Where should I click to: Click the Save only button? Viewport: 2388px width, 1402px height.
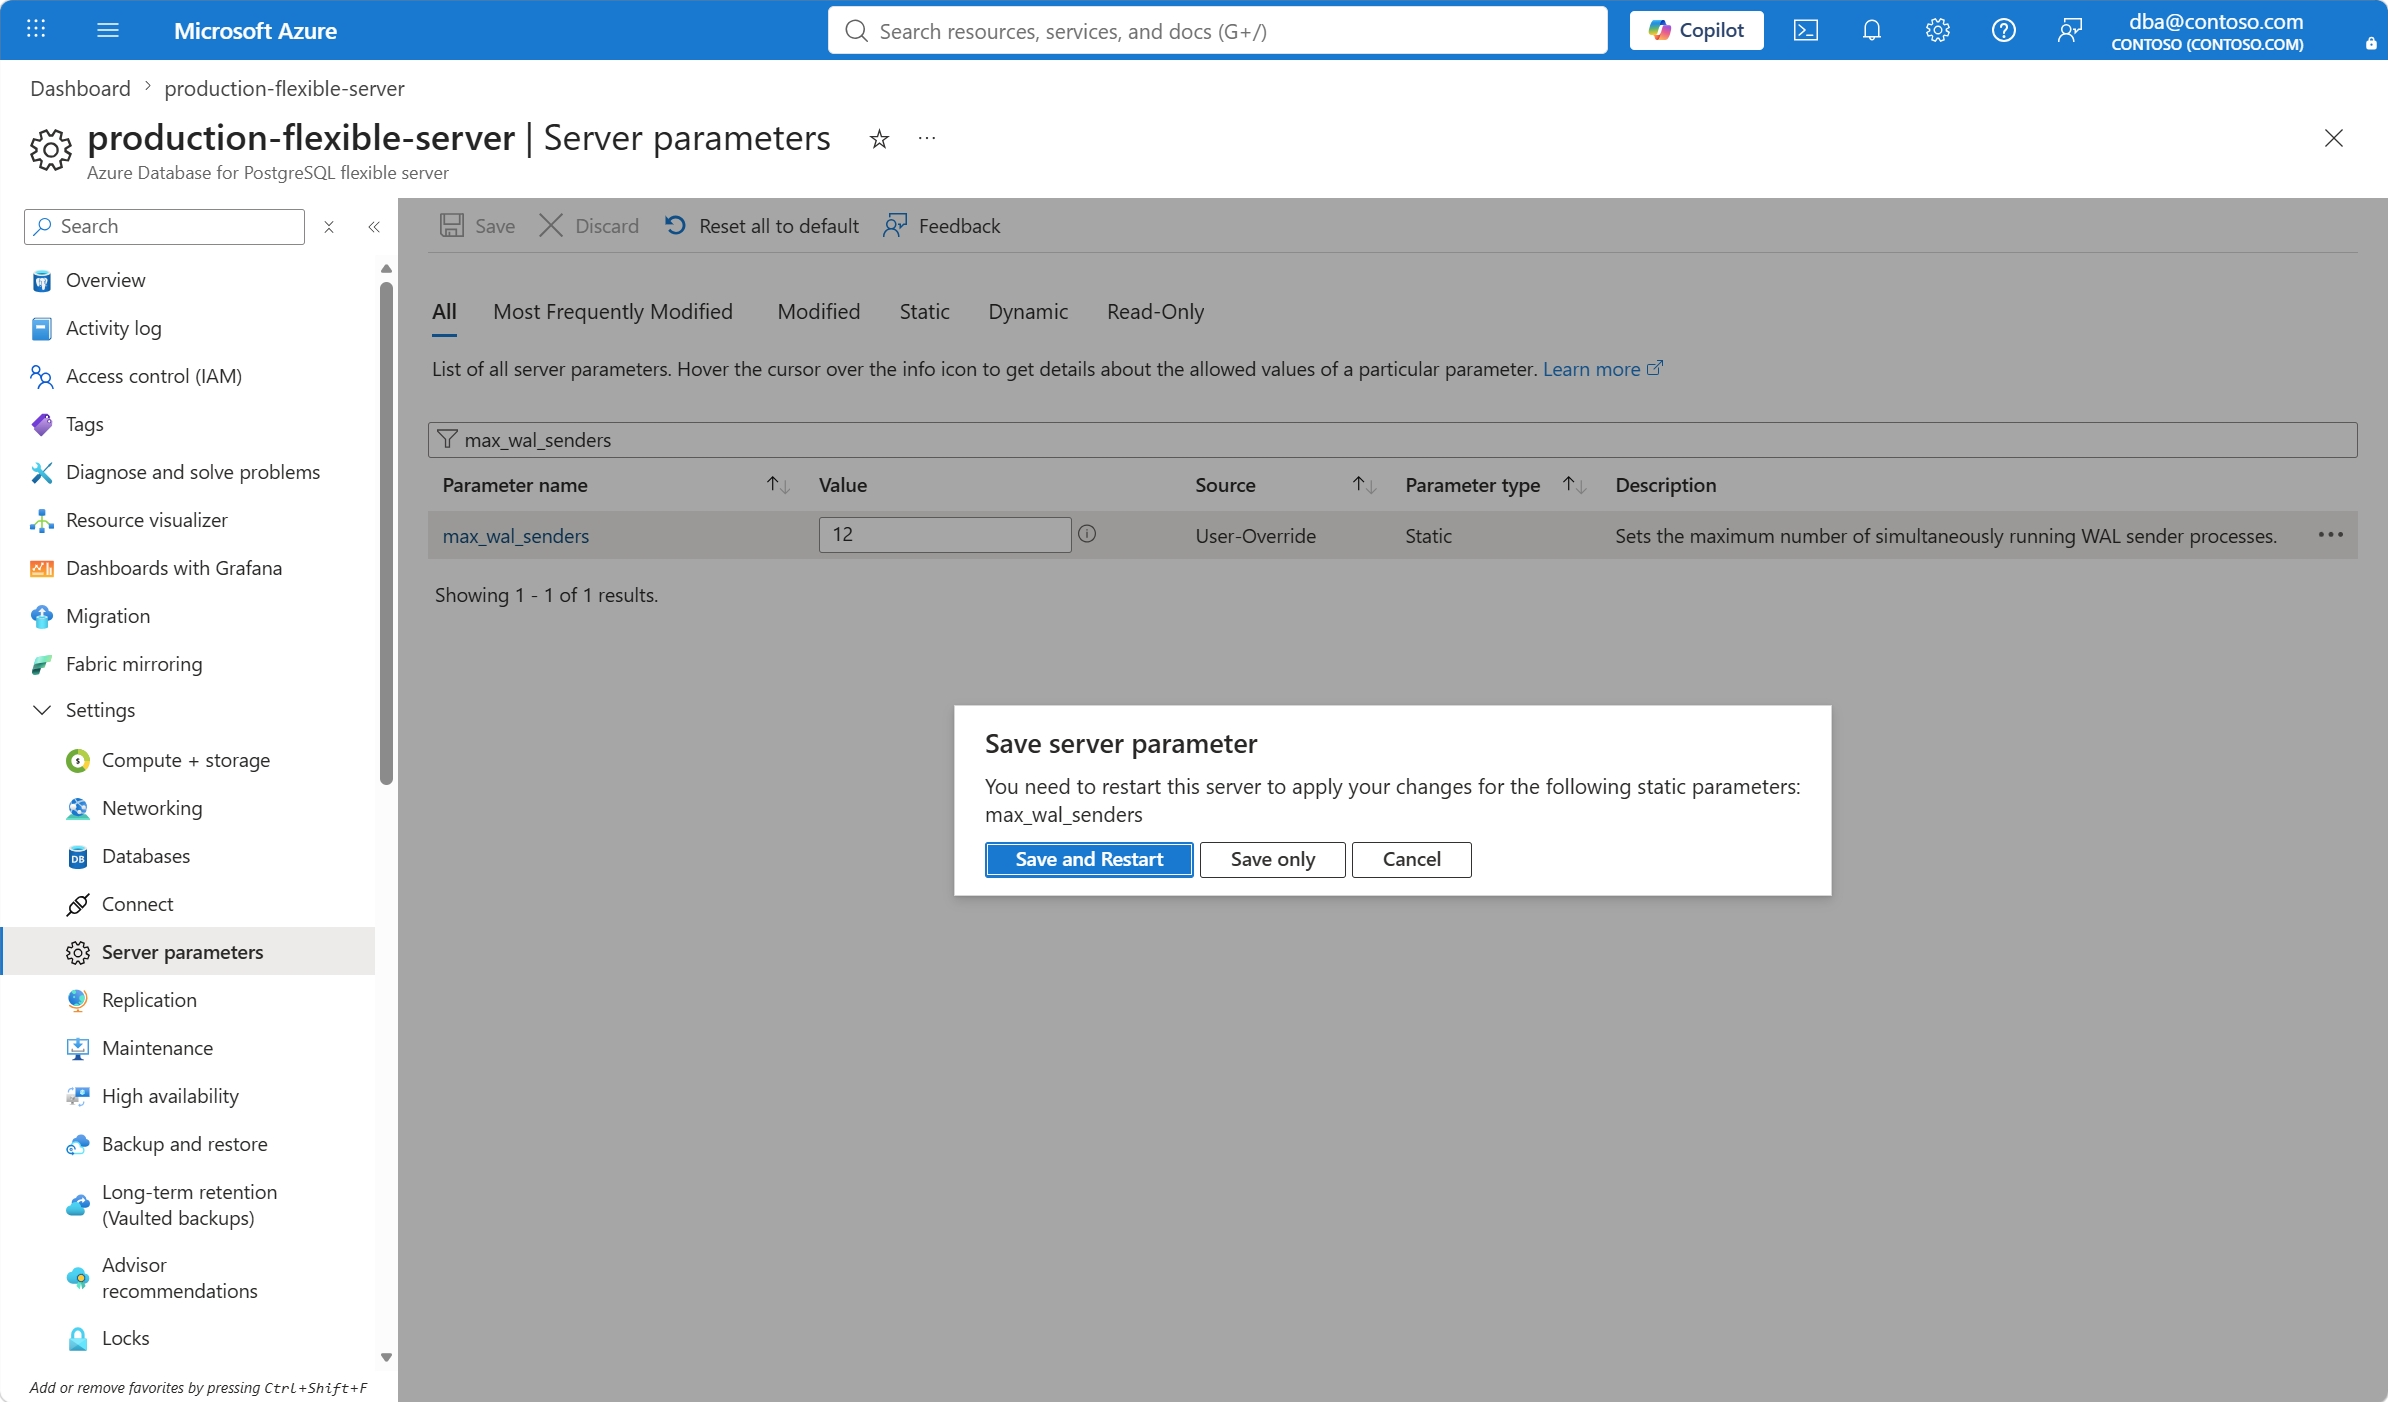click(1273, 860)
